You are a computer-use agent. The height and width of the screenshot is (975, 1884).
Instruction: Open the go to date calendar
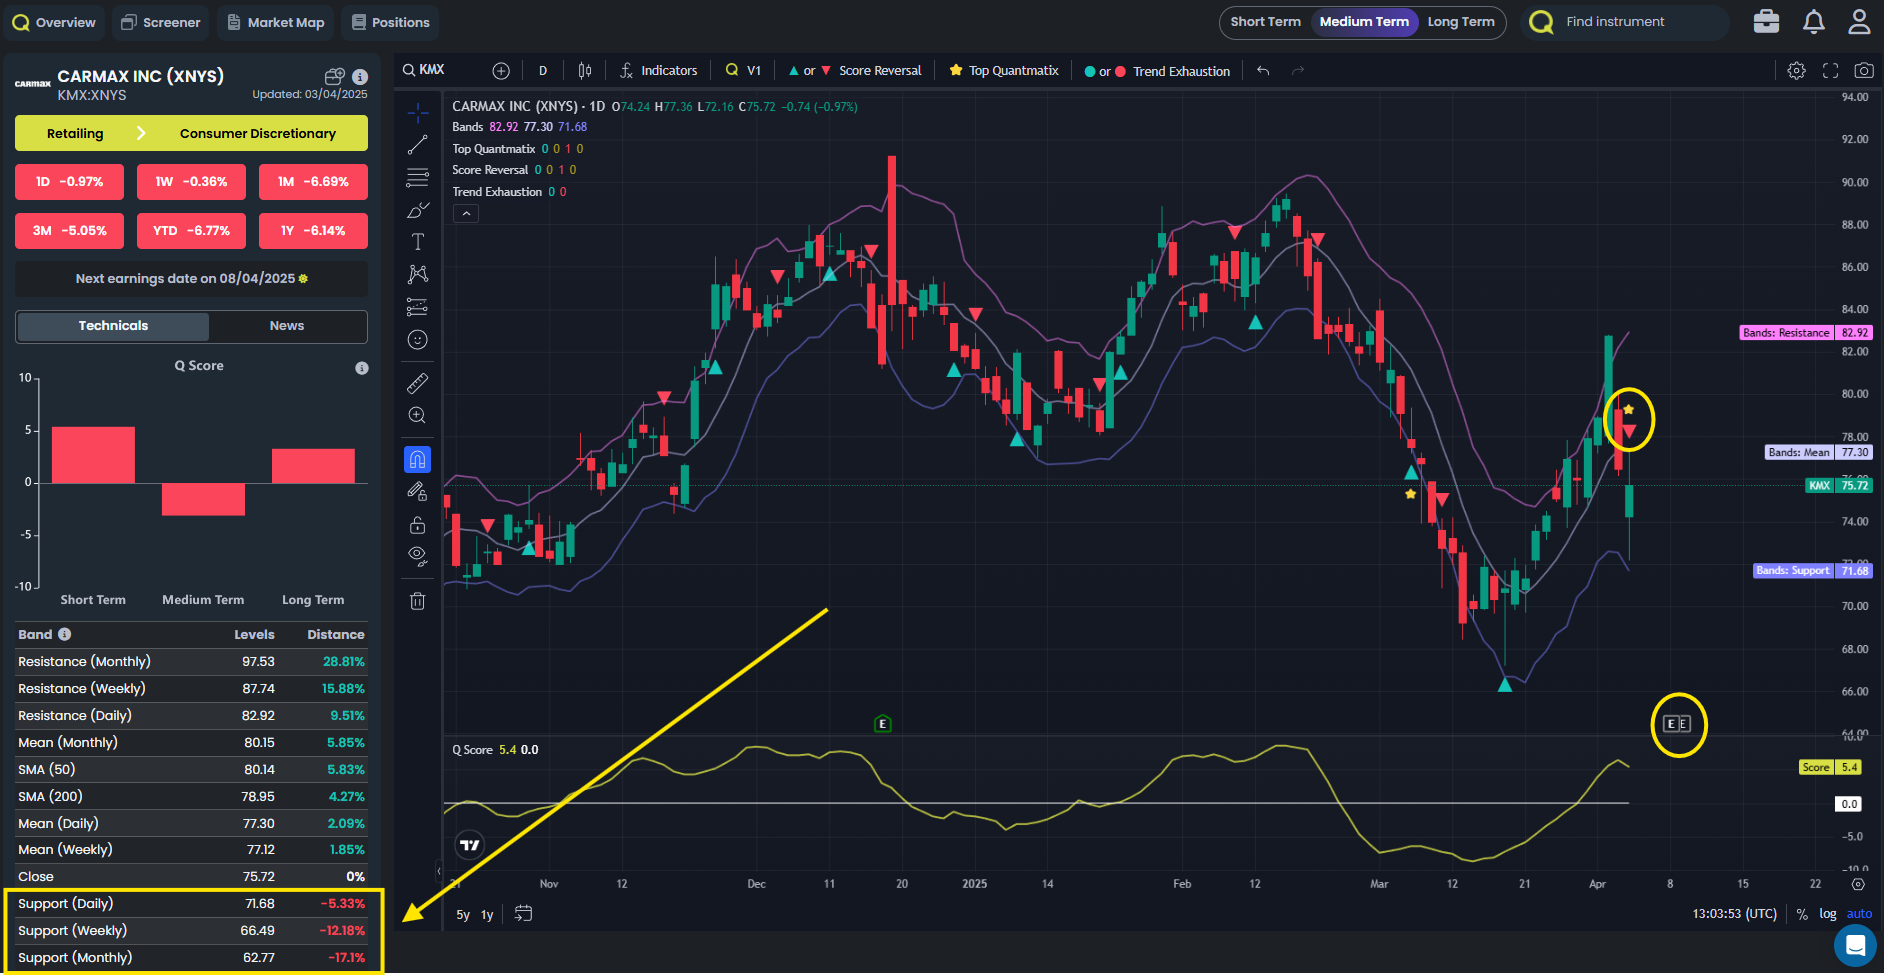tap(523, 913)
